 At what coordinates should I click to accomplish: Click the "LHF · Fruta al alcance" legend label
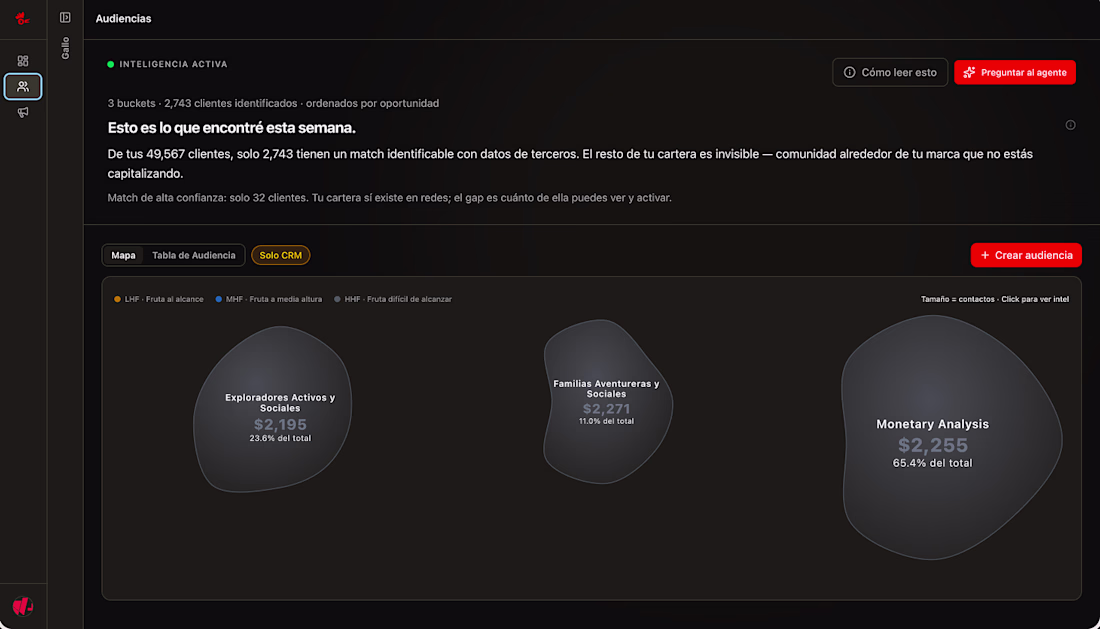point(164,299)
